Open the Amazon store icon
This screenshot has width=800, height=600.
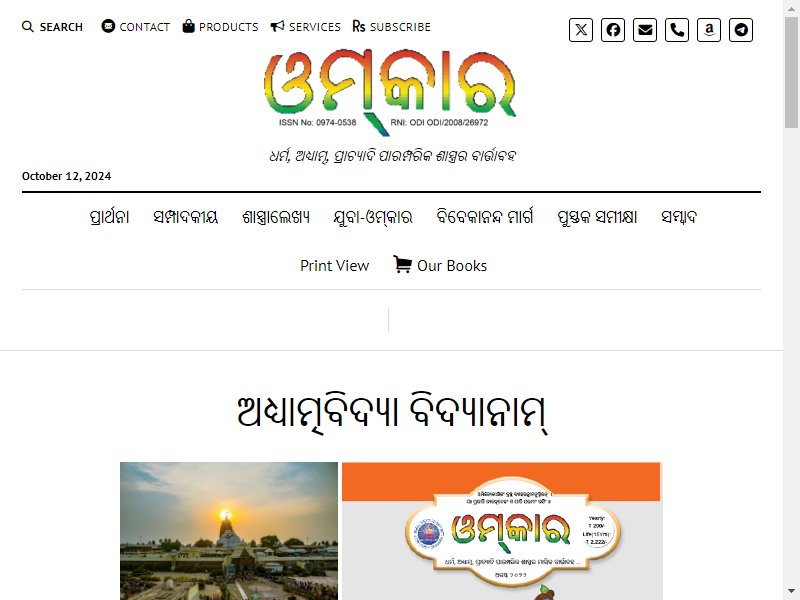click(709, 30)
